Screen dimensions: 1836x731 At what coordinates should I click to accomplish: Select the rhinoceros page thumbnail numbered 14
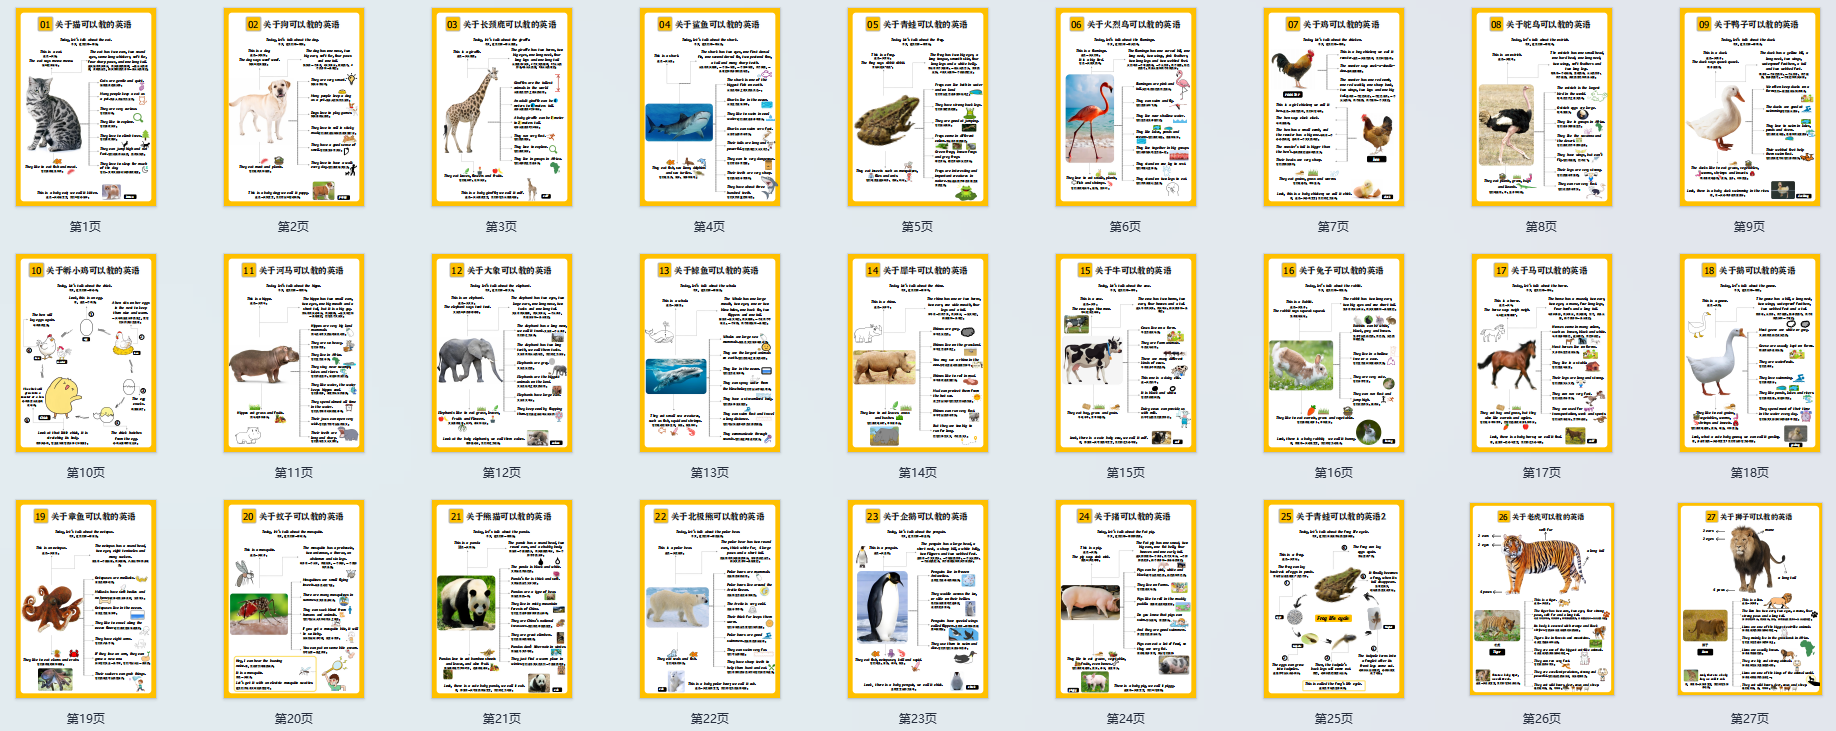pos(918,353)
